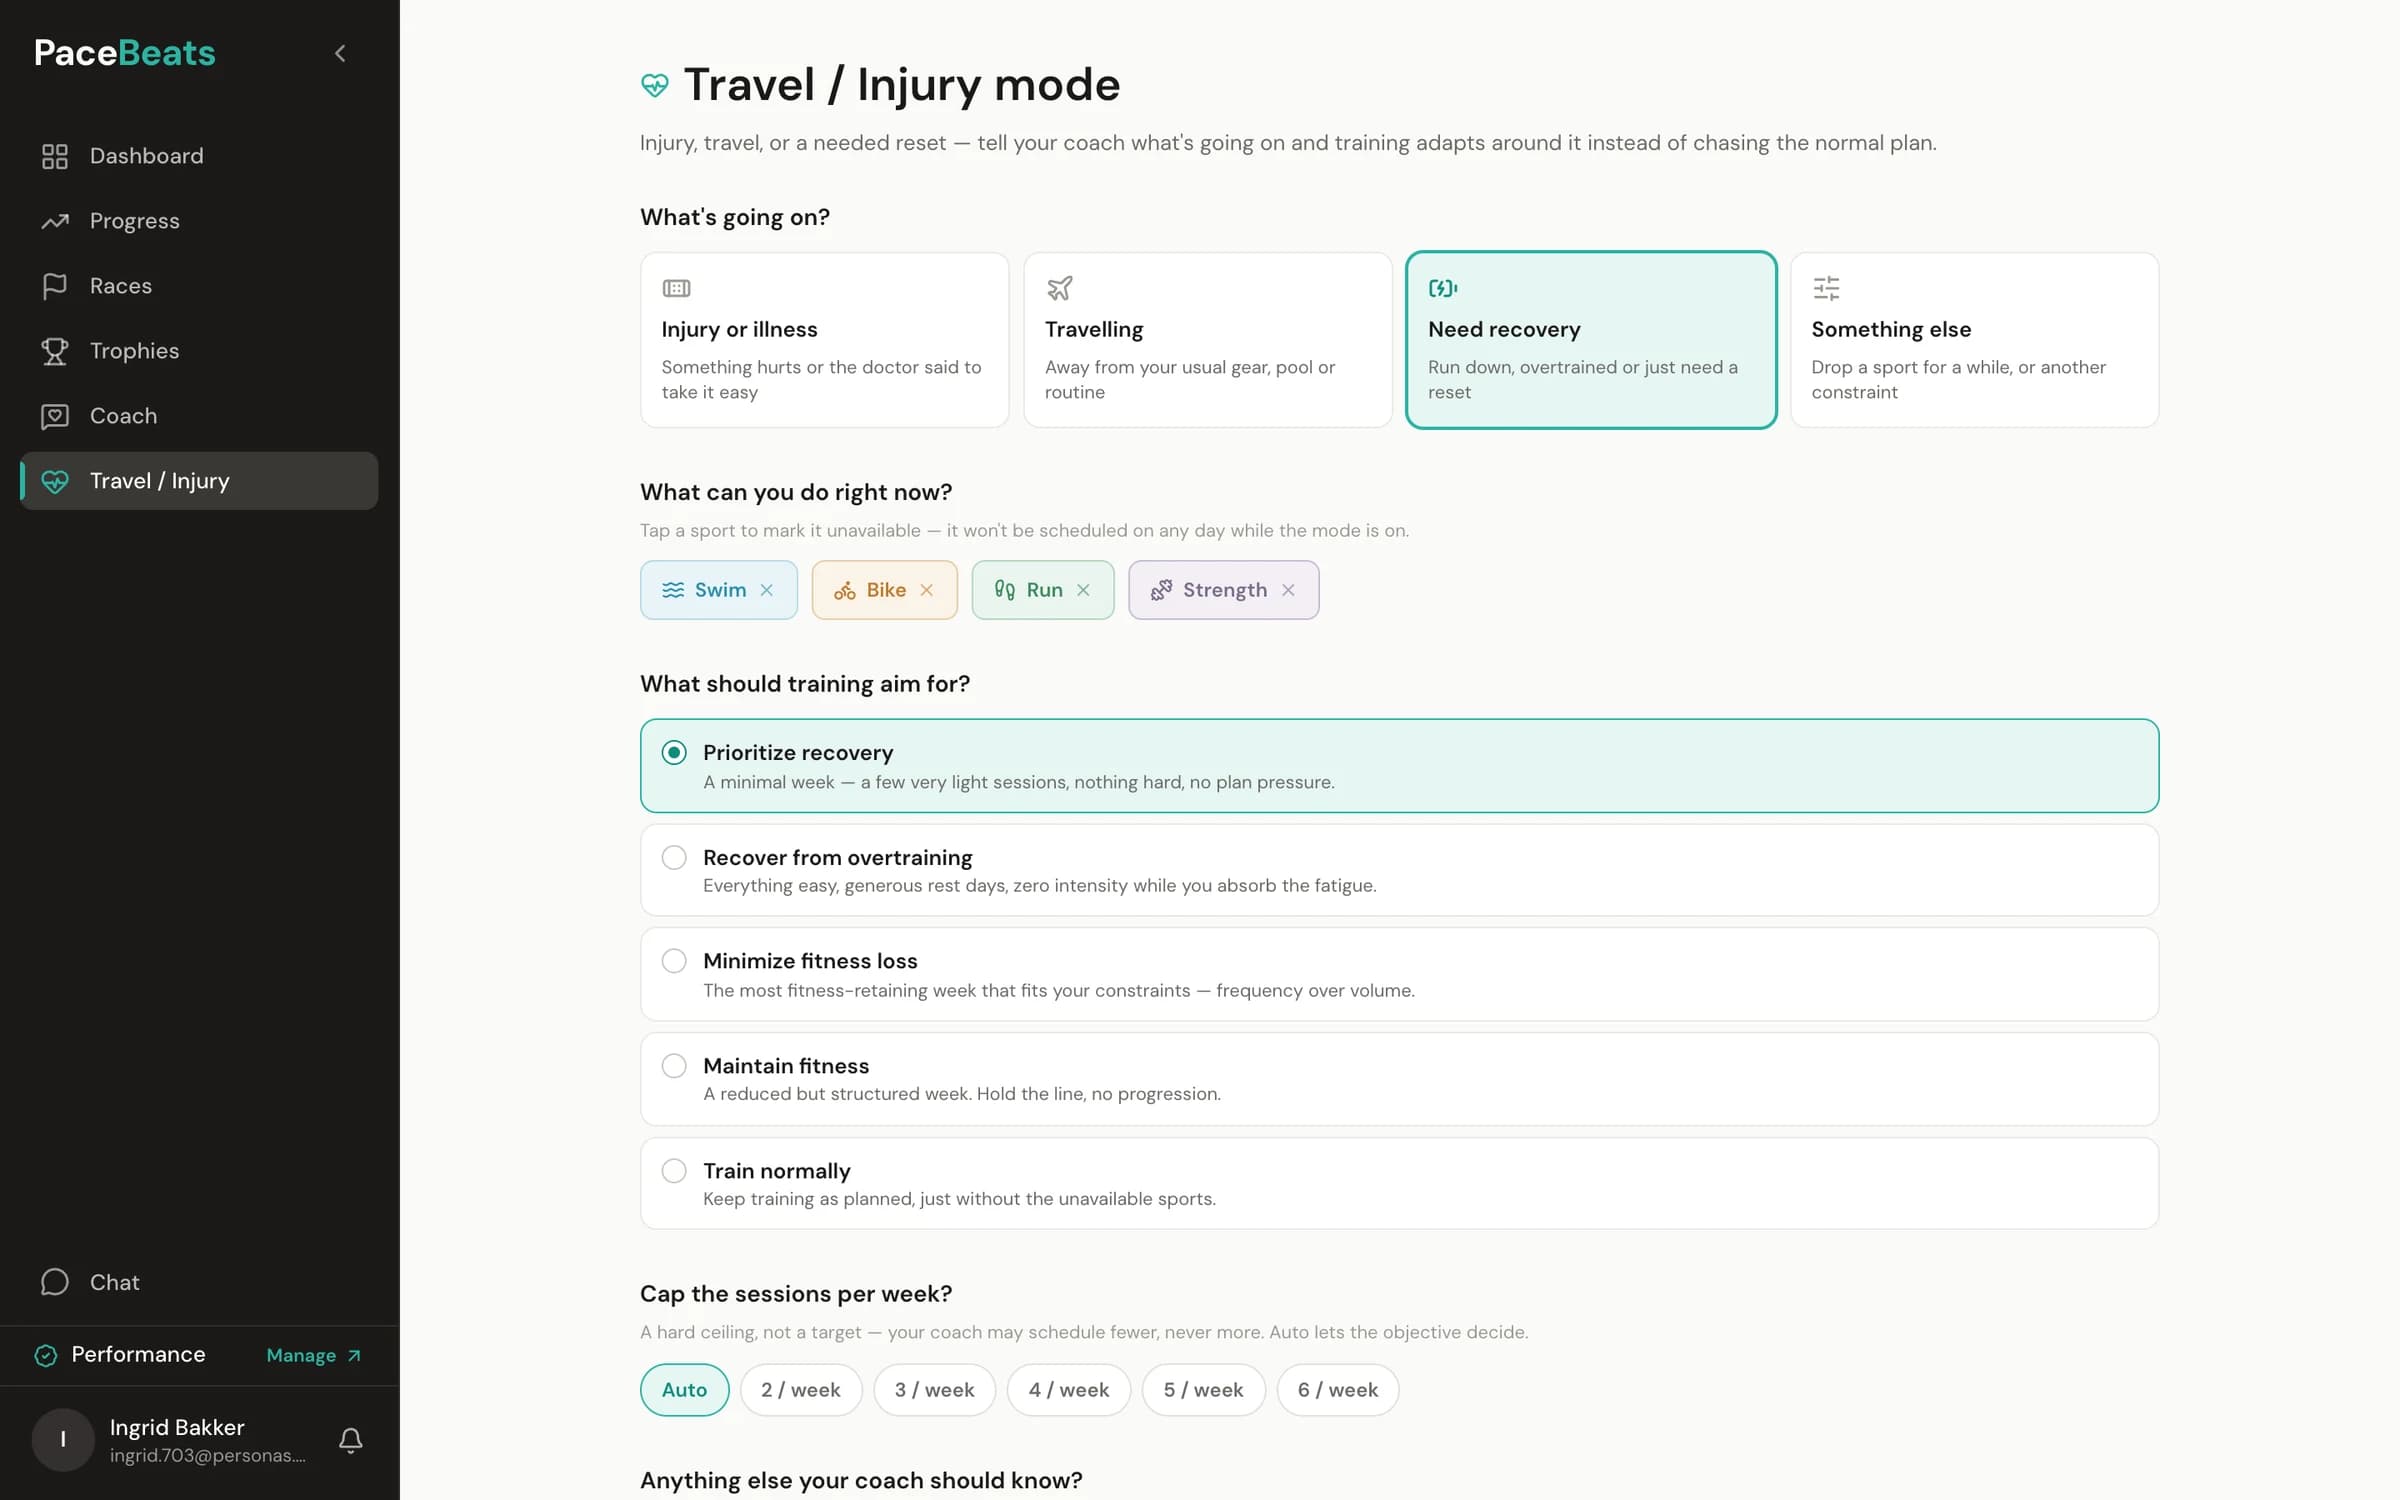Choose the Something else card title

(1891, 329)
